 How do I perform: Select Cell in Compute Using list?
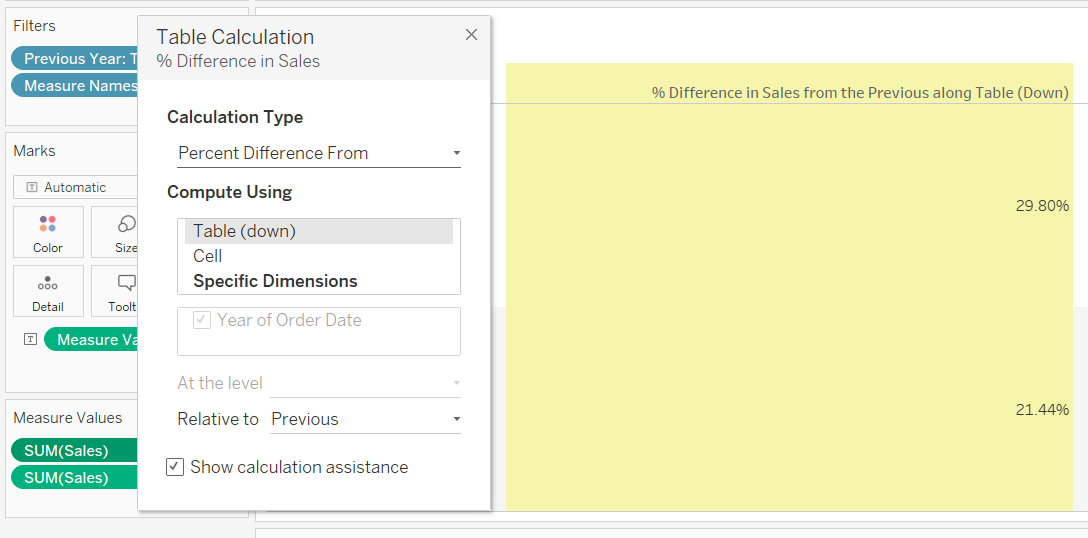click(208, 256)
